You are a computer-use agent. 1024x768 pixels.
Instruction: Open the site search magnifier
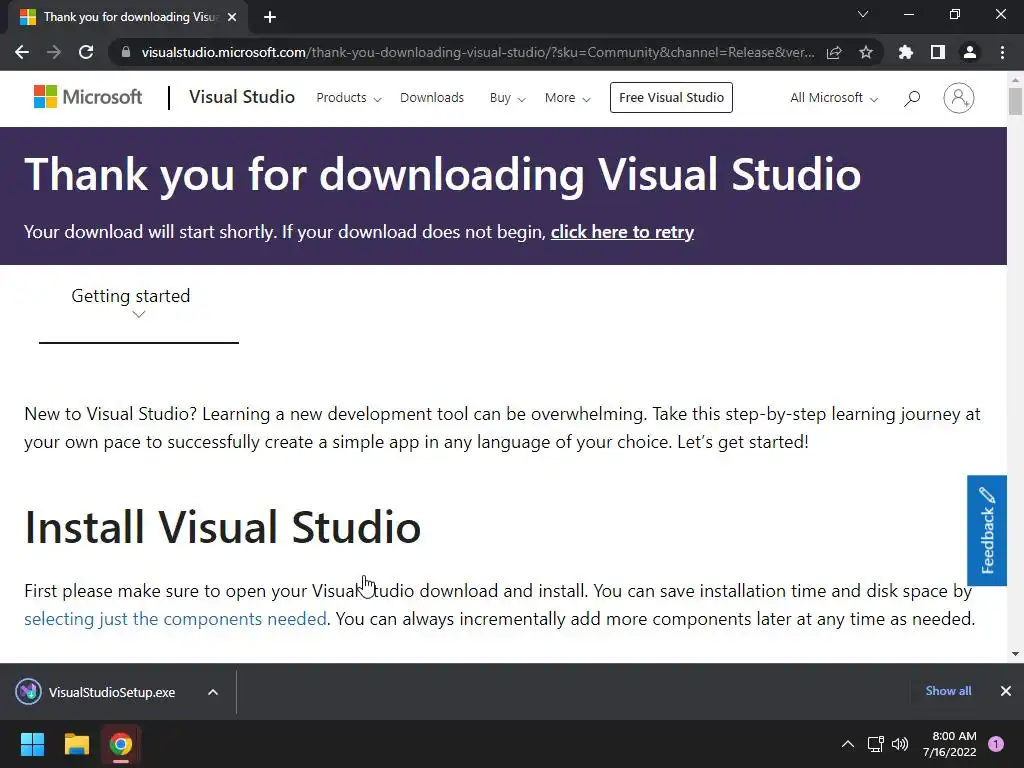(912, 98)
